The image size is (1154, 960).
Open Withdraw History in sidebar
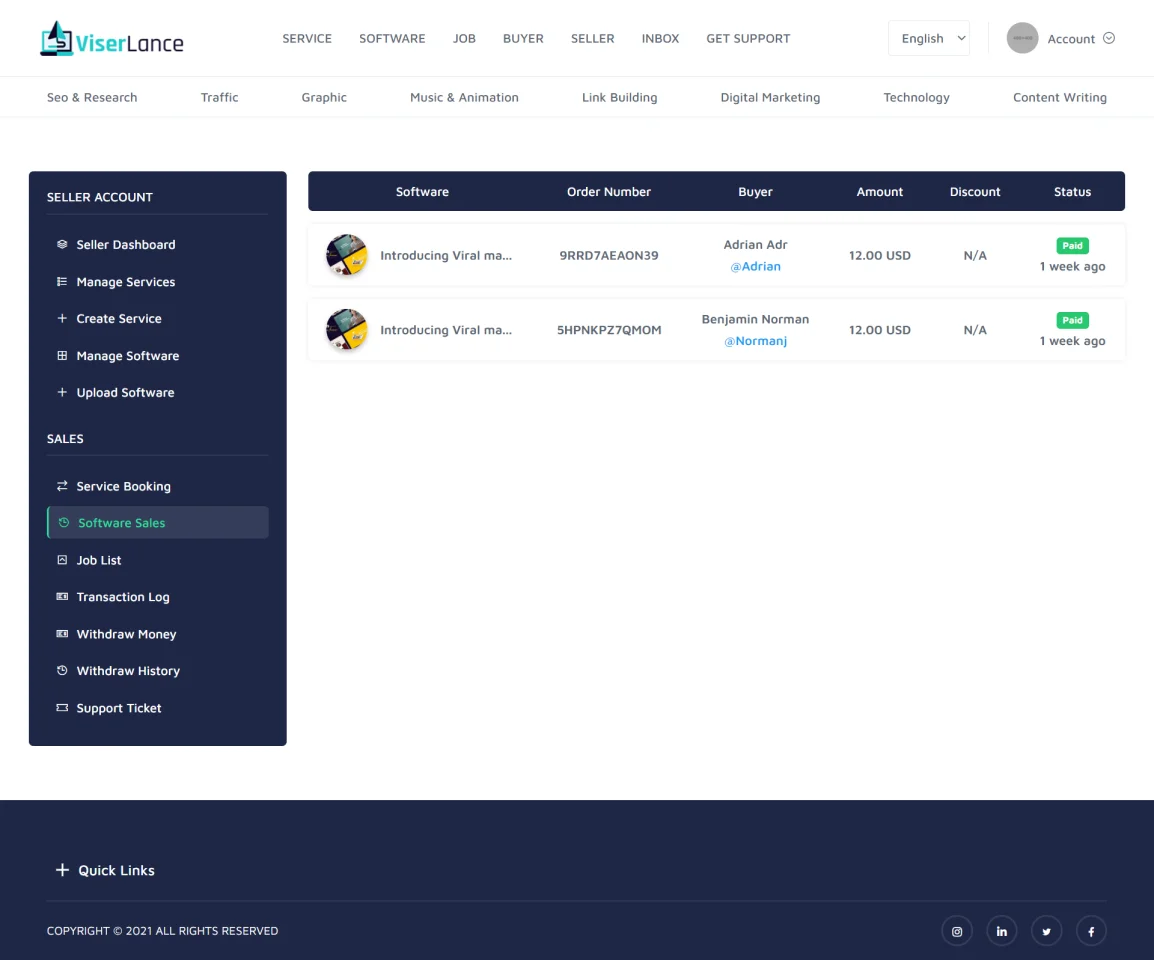pos(157,671)
